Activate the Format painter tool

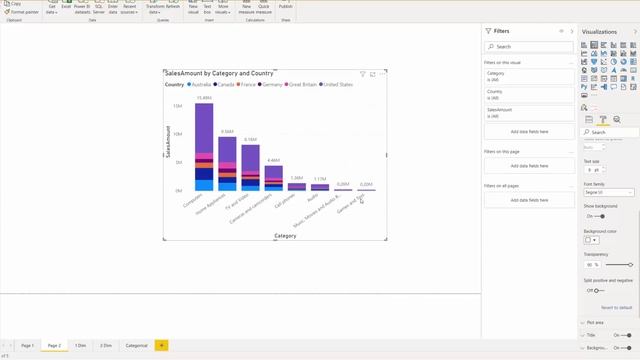click(21, 12)
